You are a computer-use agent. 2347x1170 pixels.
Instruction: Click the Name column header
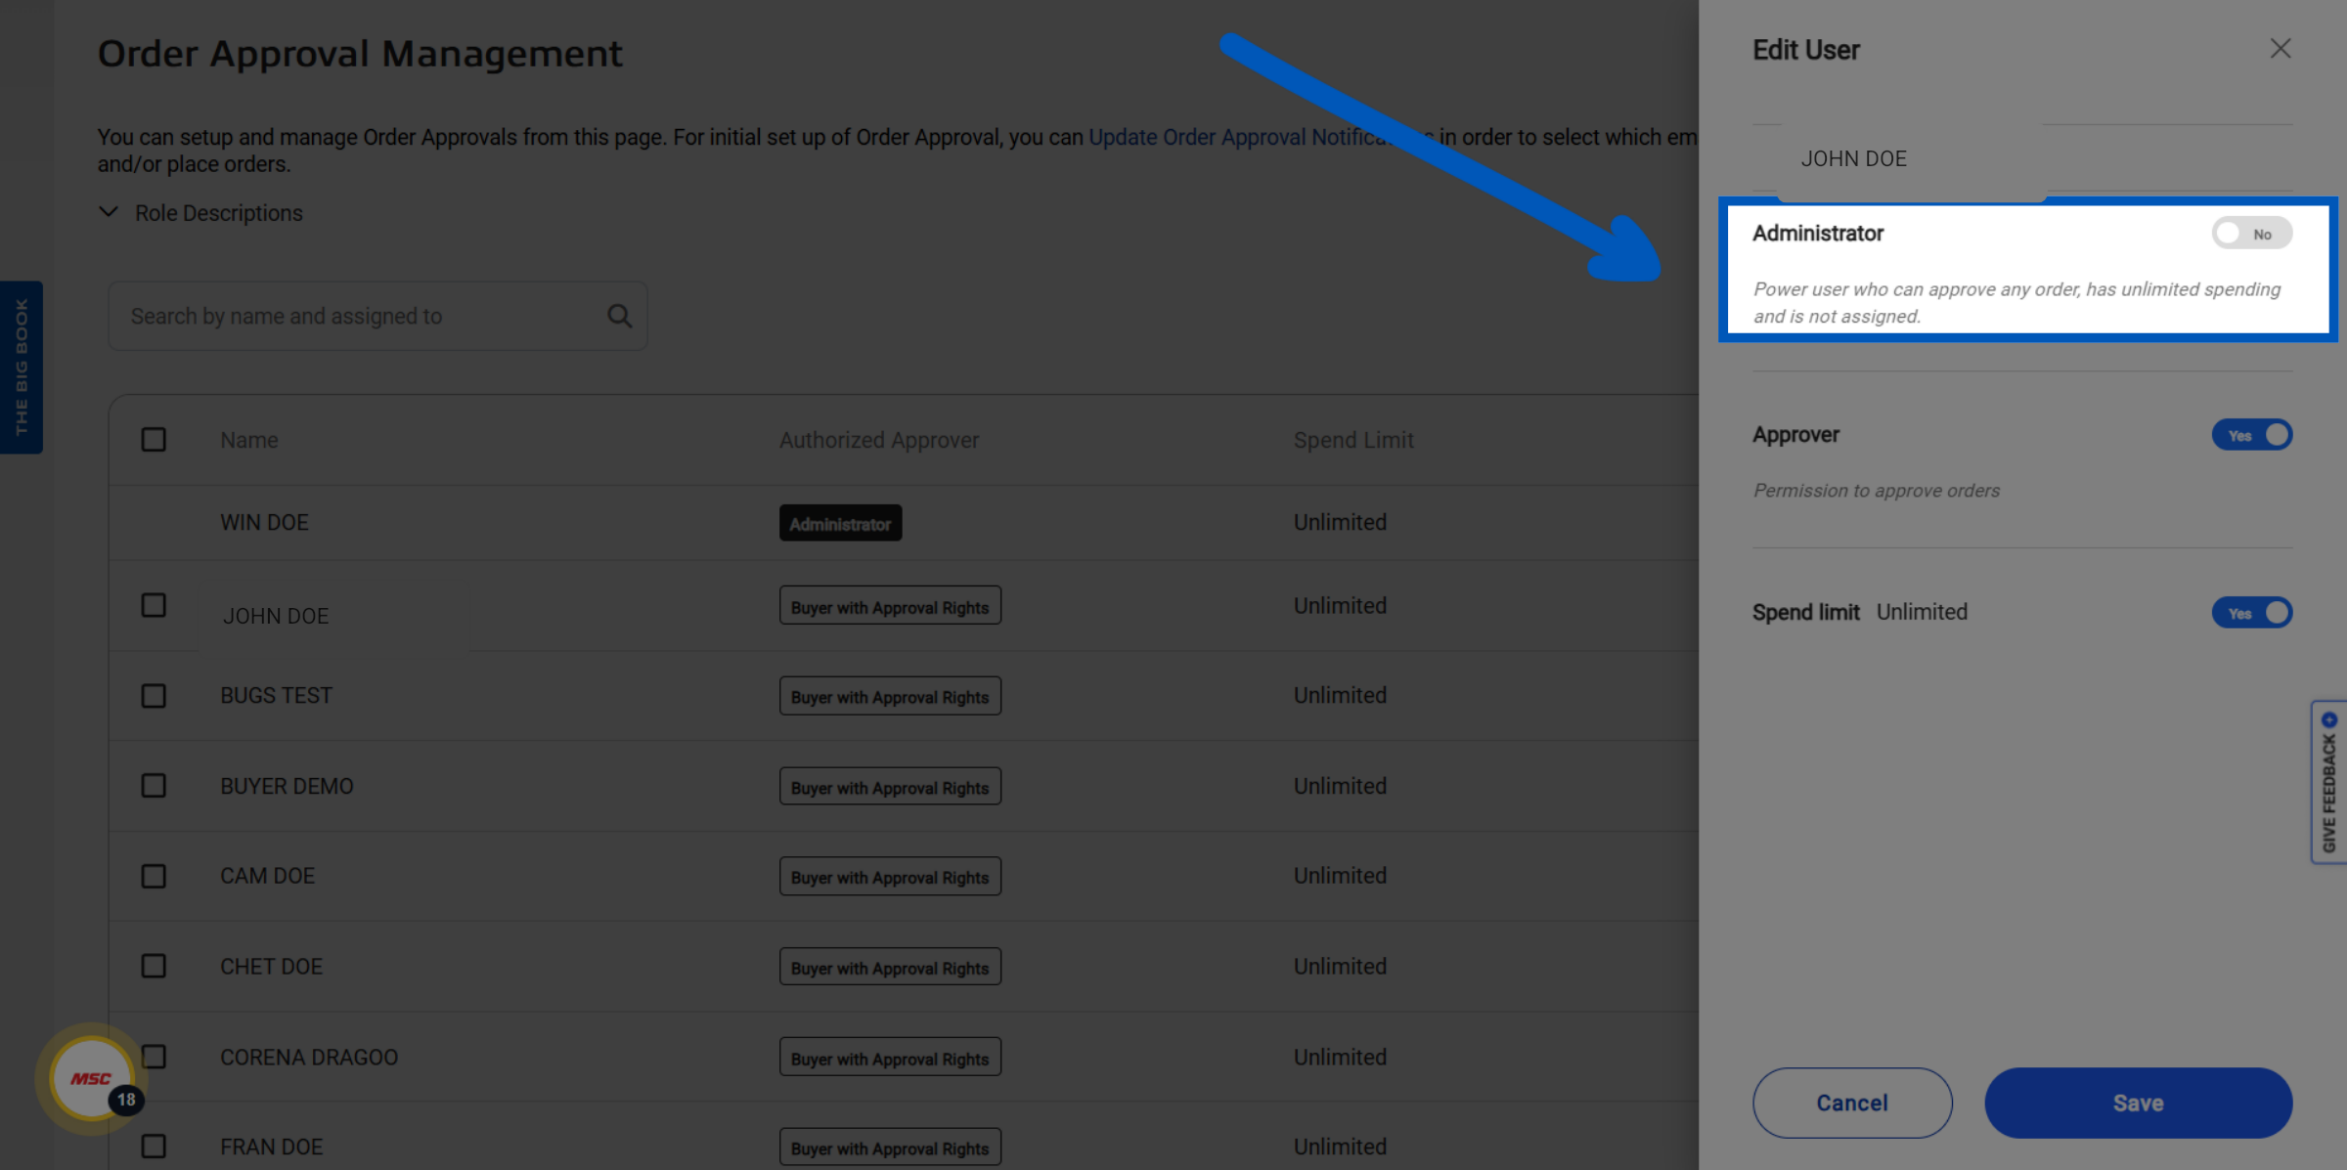click(x=249, y=440)
